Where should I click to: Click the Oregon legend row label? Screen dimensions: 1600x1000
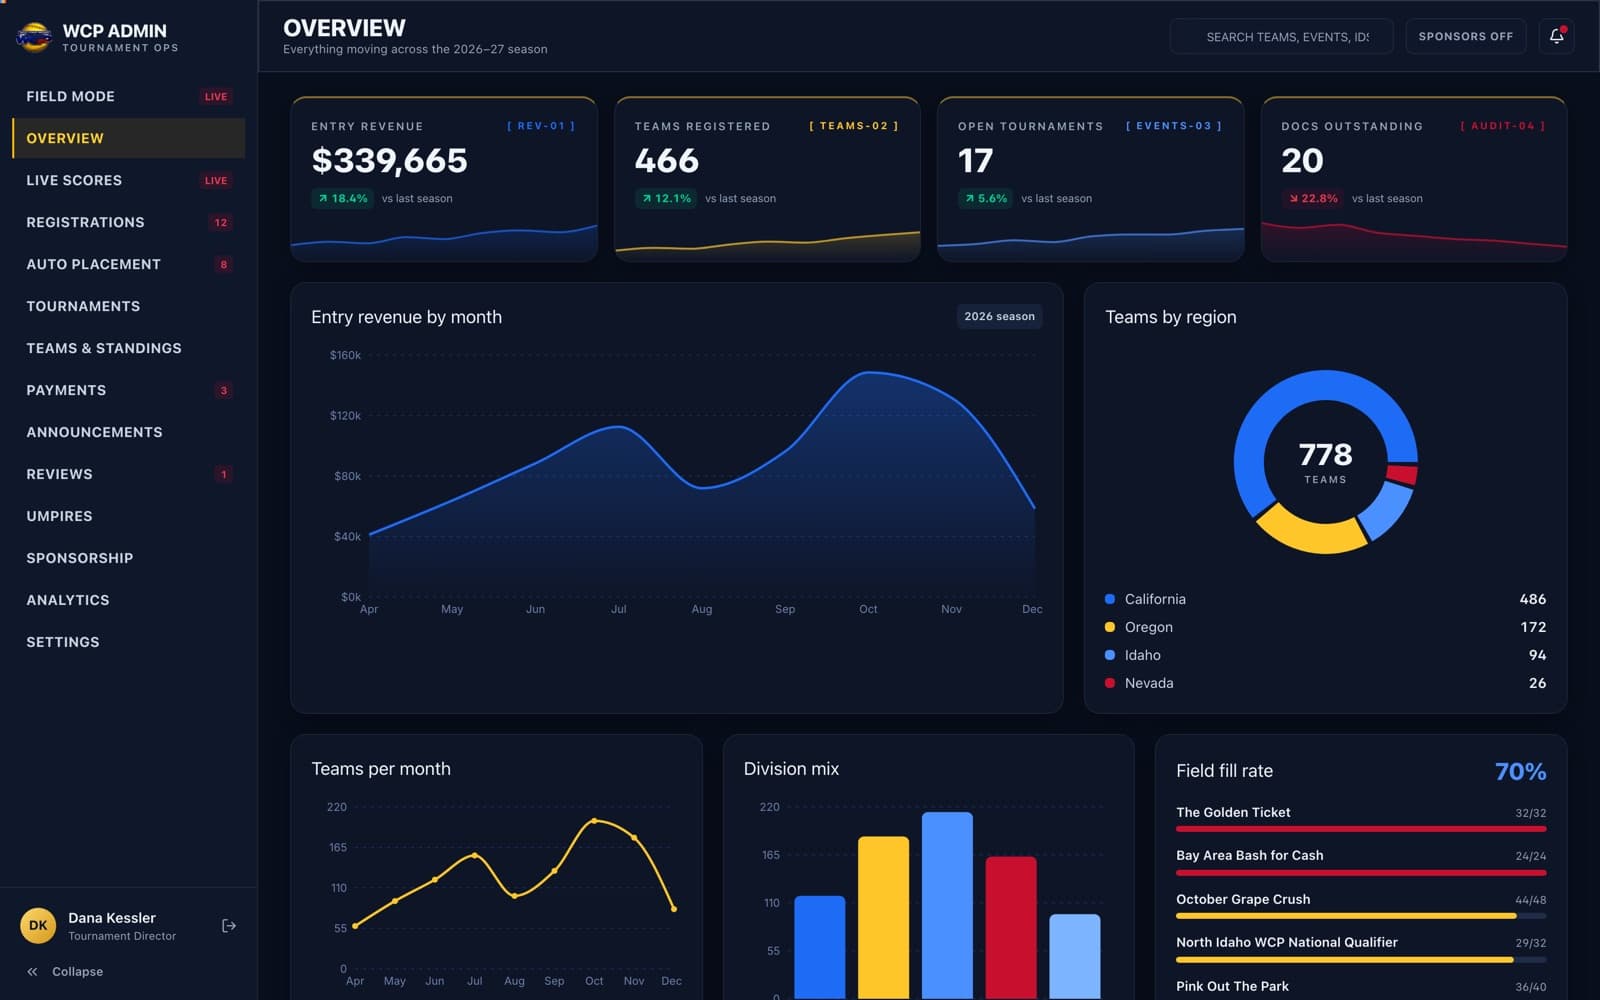(x=1148, y=627)
